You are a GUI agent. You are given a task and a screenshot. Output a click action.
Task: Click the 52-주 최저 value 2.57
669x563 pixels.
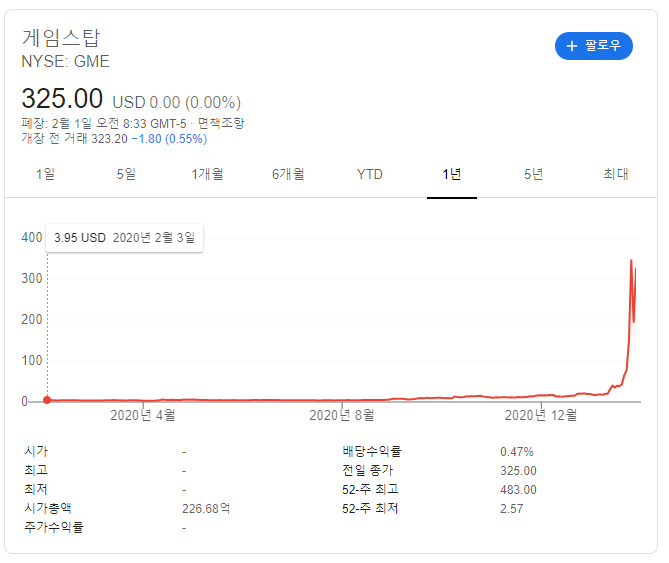(x=512, y=509)
